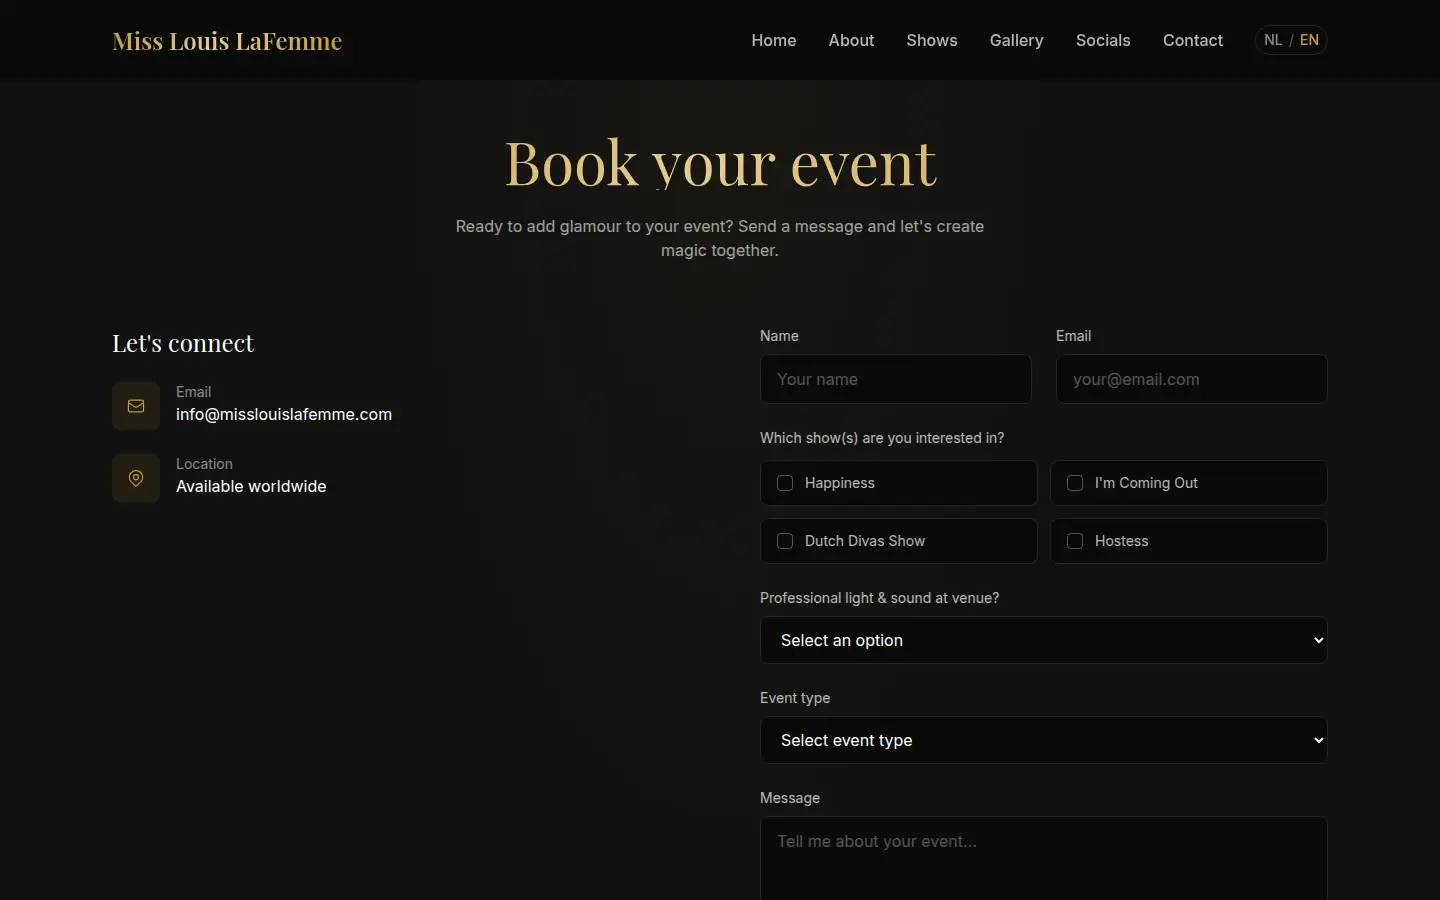Click the Available worldwide text
The width and height of the screenshot is (1440, 900).
[251, 486]
